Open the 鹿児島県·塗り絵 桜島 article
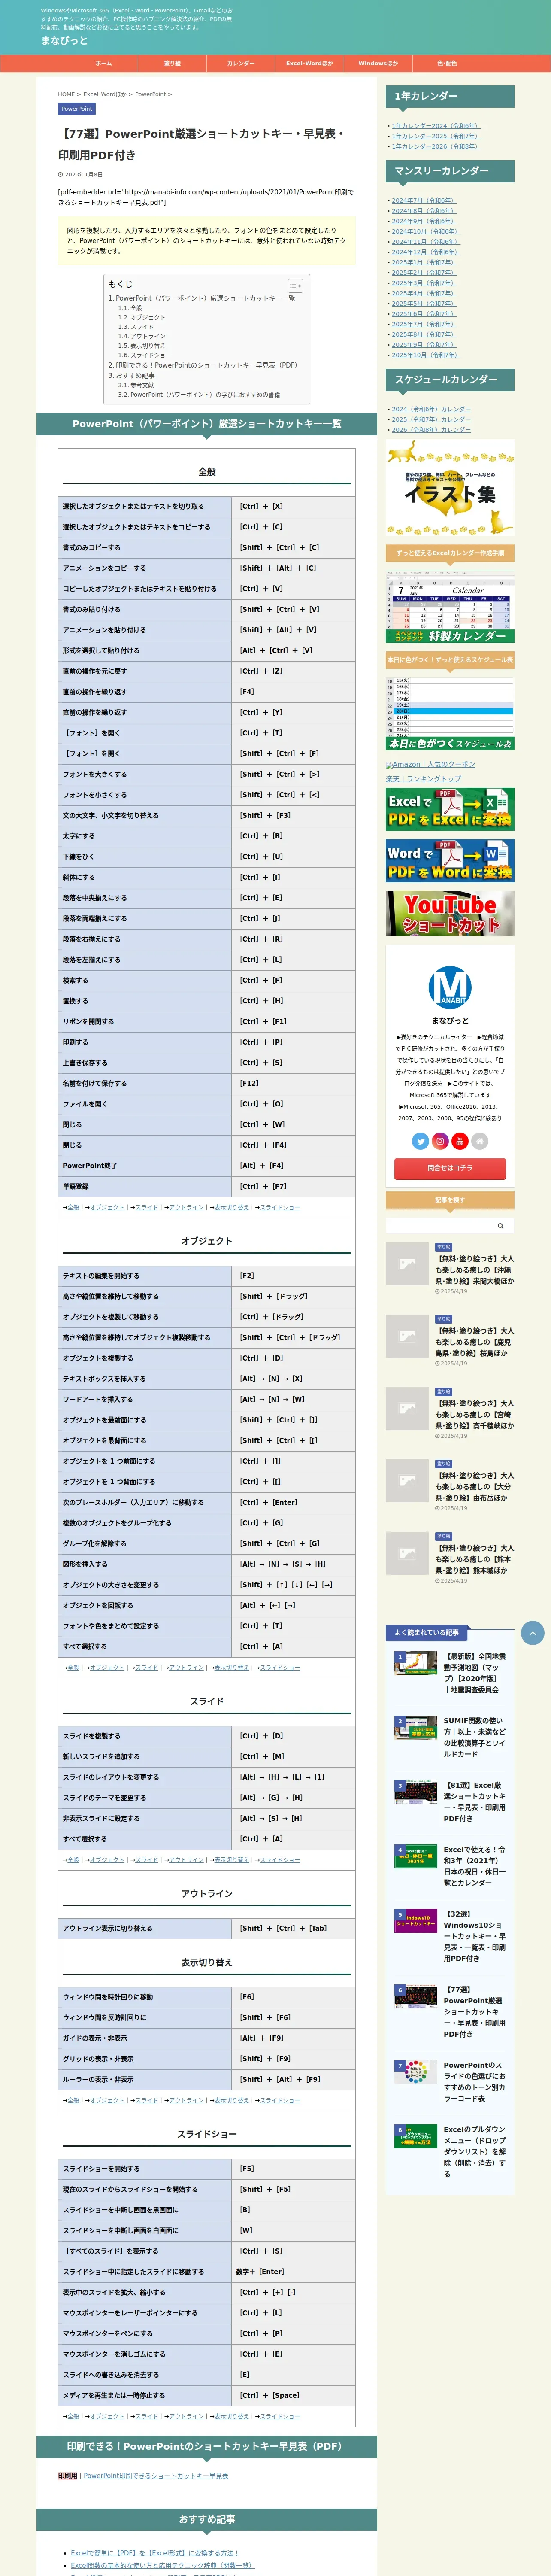This screenshot has width=551, height=2576. (x=475, y=1342)
